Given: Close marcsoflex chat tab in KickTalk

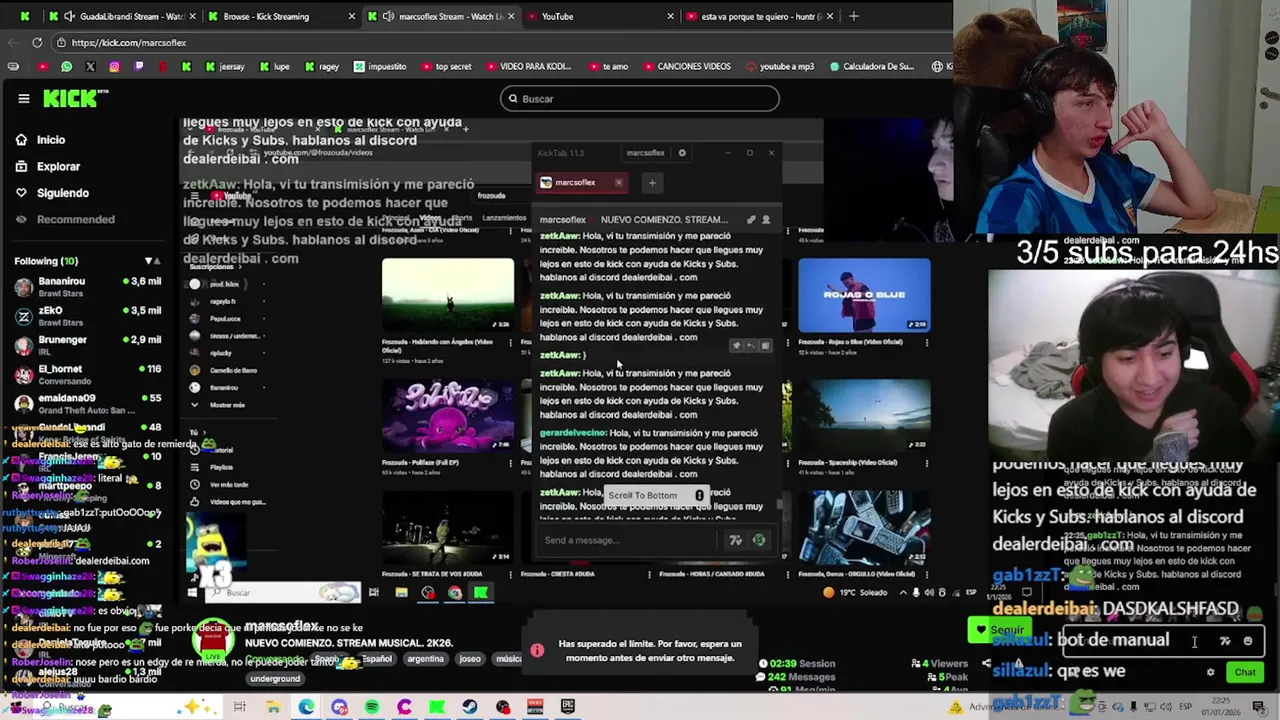Looking at the screenshot, I should tap(618, 182).
